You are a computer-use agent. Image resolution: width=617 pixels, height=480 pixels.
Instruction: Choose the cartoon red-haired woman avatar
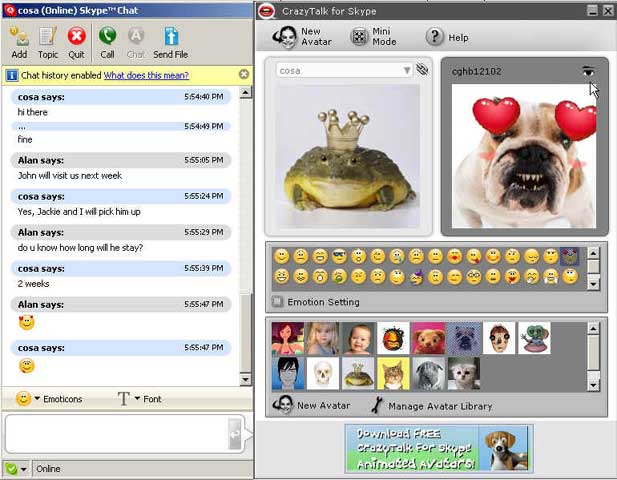(x=288, y=338)
